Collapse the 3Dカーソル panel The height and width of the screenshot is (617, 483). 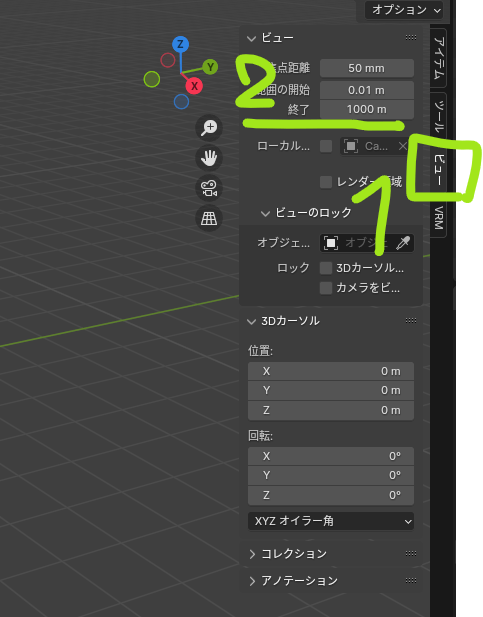(252, 321)
